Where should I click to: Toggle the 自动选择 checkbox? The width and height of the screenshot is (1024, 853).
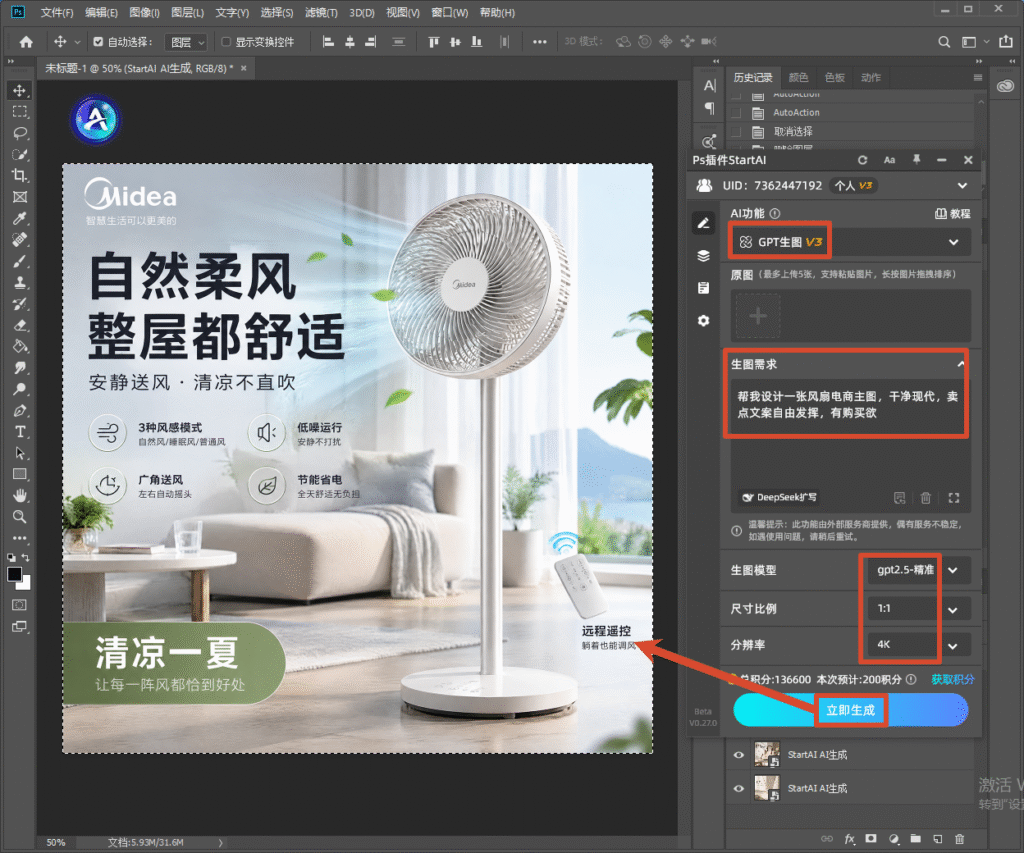[x=98, y=42]
